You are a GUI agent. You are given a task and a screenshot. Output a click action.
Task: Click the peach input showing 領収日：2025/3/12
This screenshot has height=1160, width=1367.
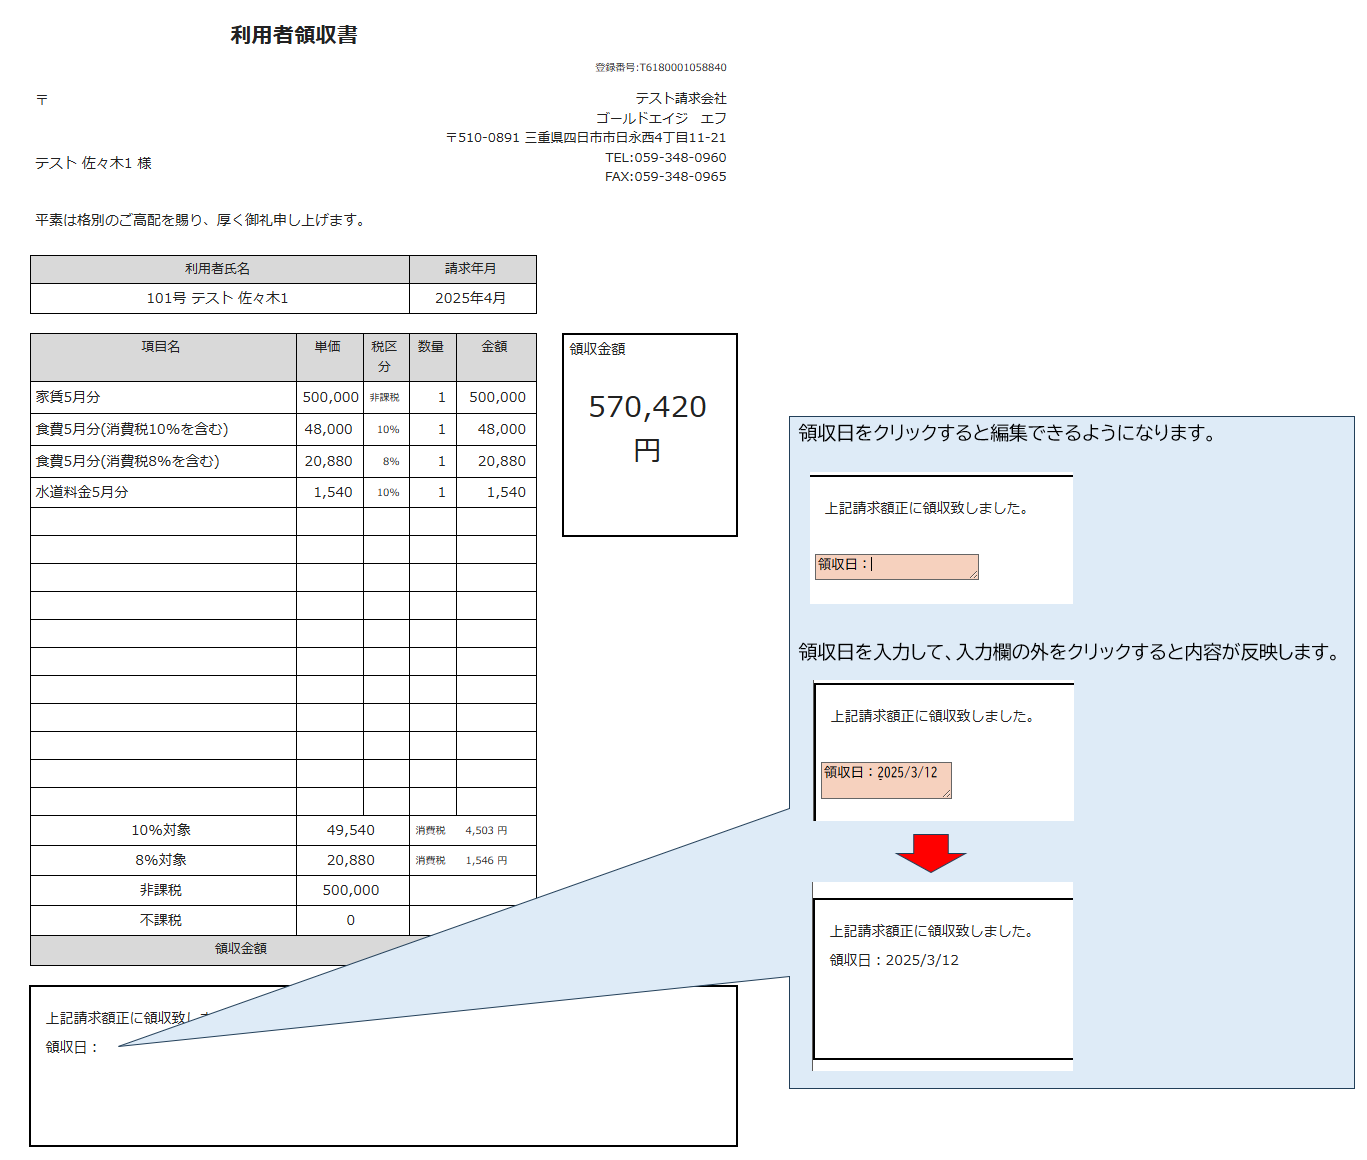tap(885, 779)
